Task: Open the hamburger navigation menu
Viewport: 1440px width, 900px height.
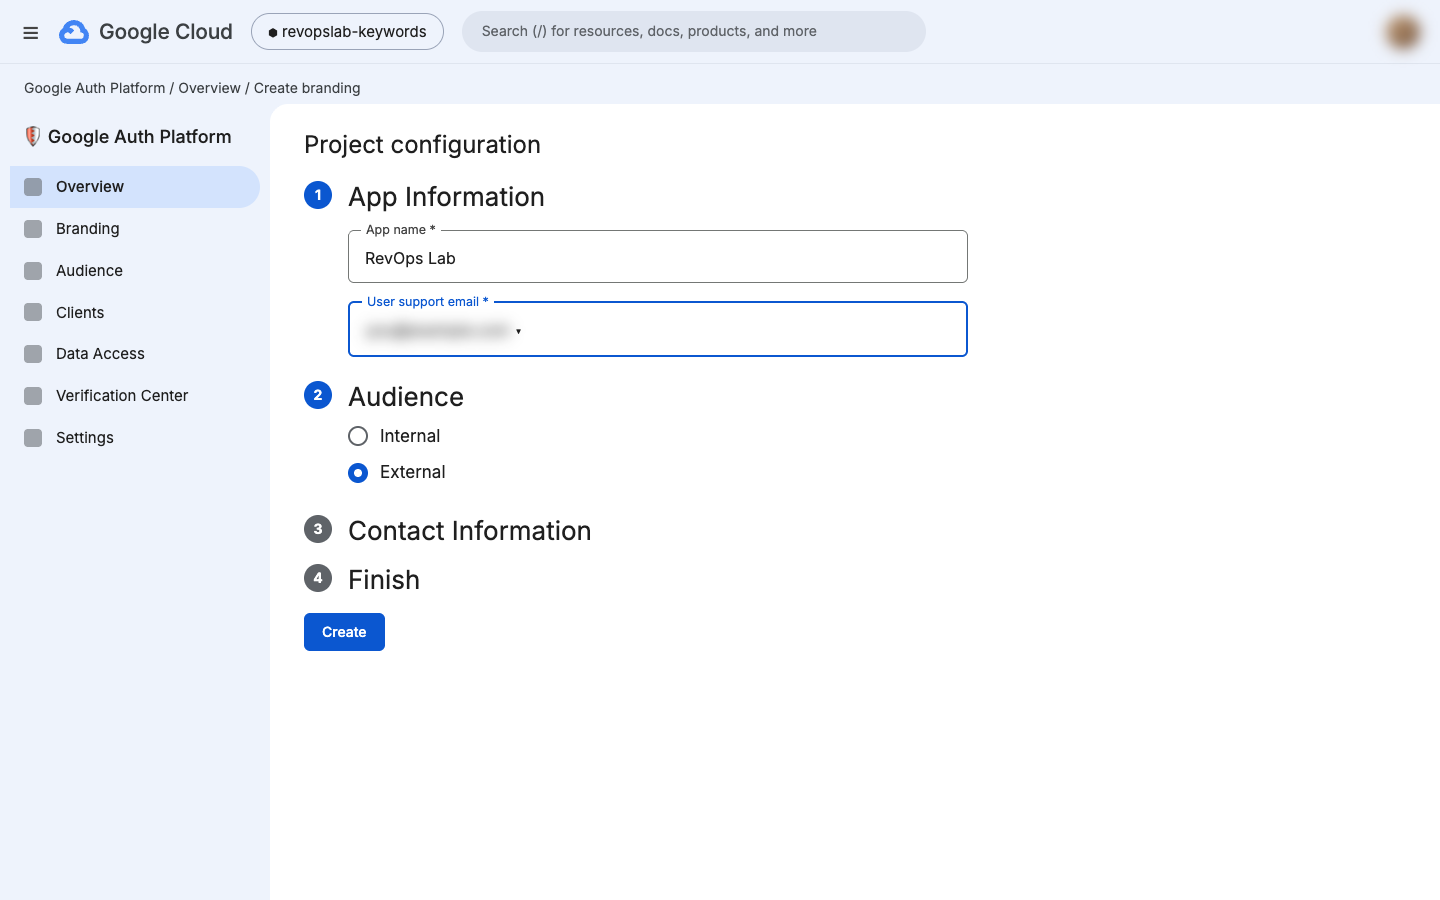Action: pos(31,32)
